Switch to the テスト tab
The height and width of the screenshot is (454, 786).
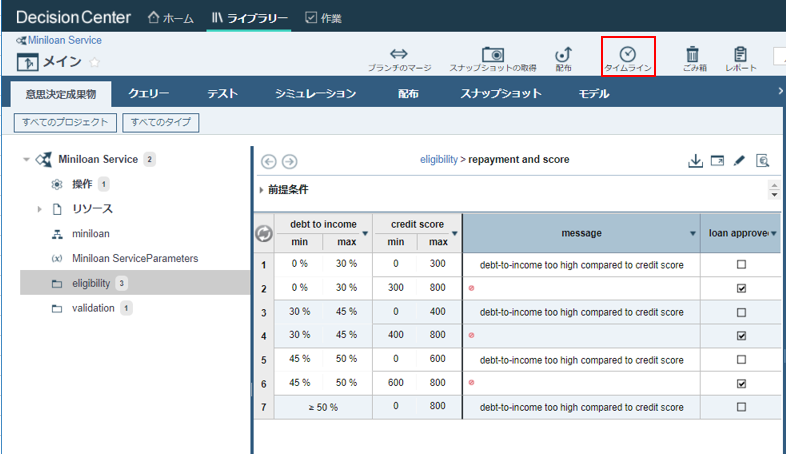[x=223, y=94]
